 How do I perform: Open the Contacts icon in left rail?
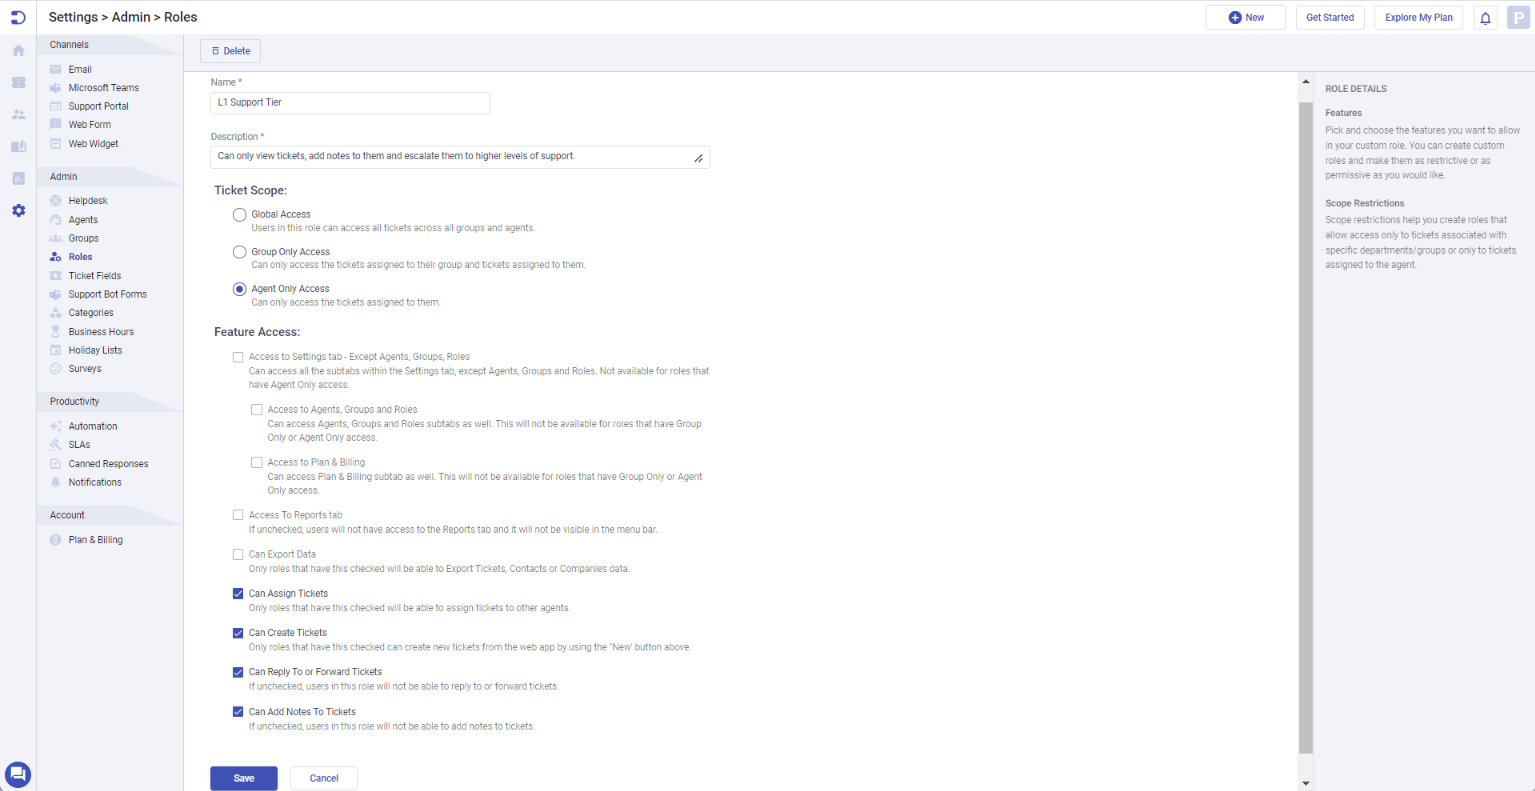(18, 115)
